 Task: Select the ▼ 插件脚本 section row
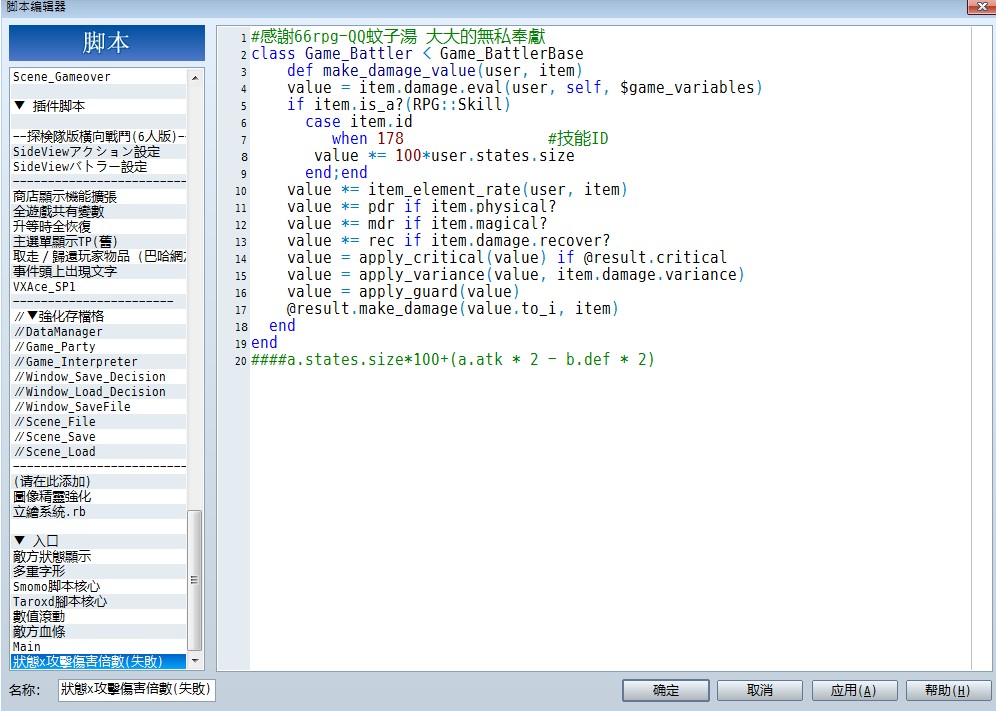[98, 106]
